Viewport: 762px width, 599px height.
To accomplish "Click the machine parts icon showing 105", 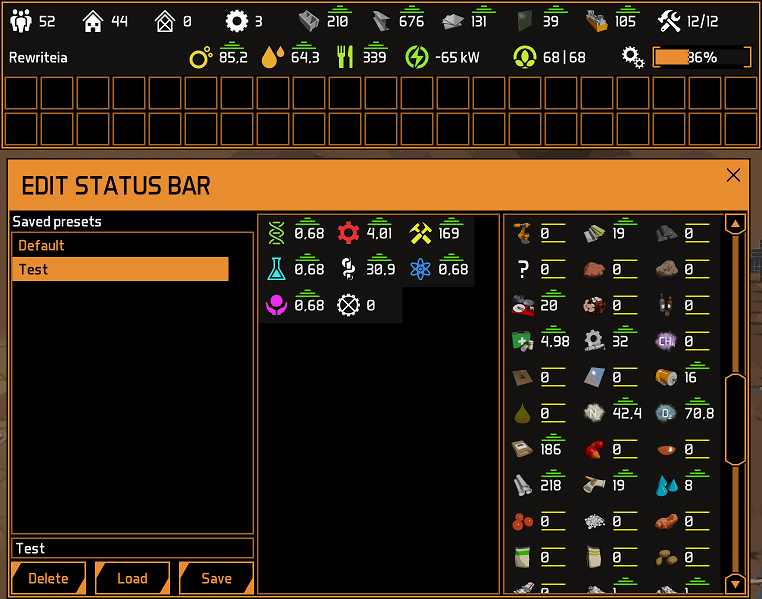I will pos(597,21).
